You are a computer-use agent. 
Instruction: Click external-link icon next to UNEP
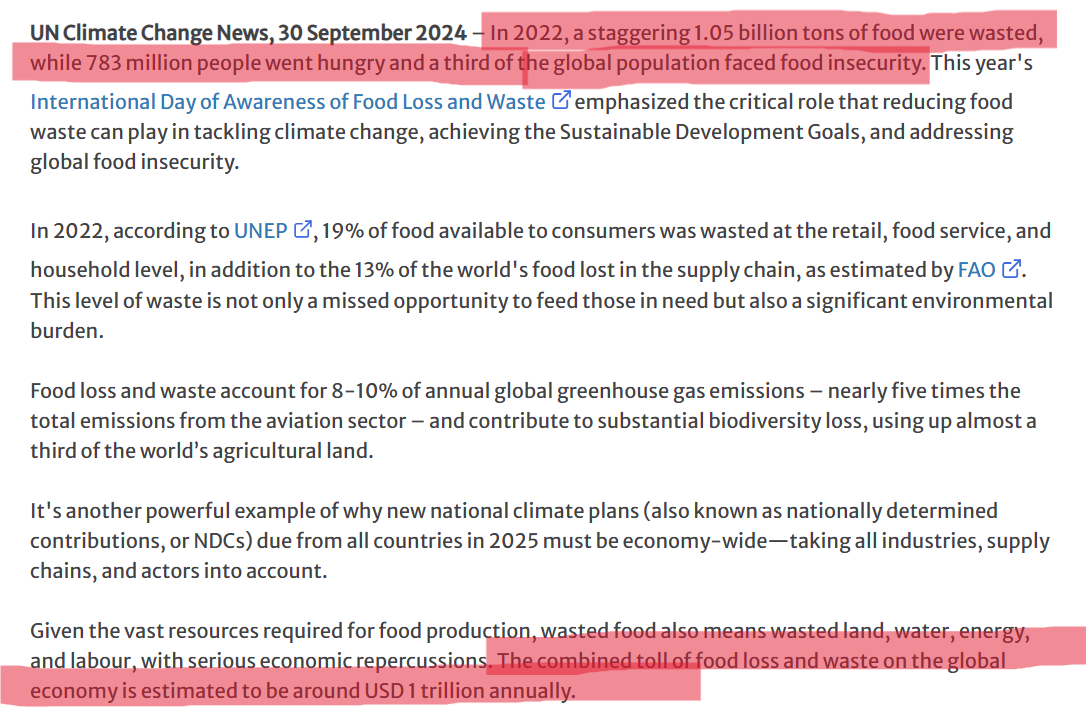[x=303, y=229]
